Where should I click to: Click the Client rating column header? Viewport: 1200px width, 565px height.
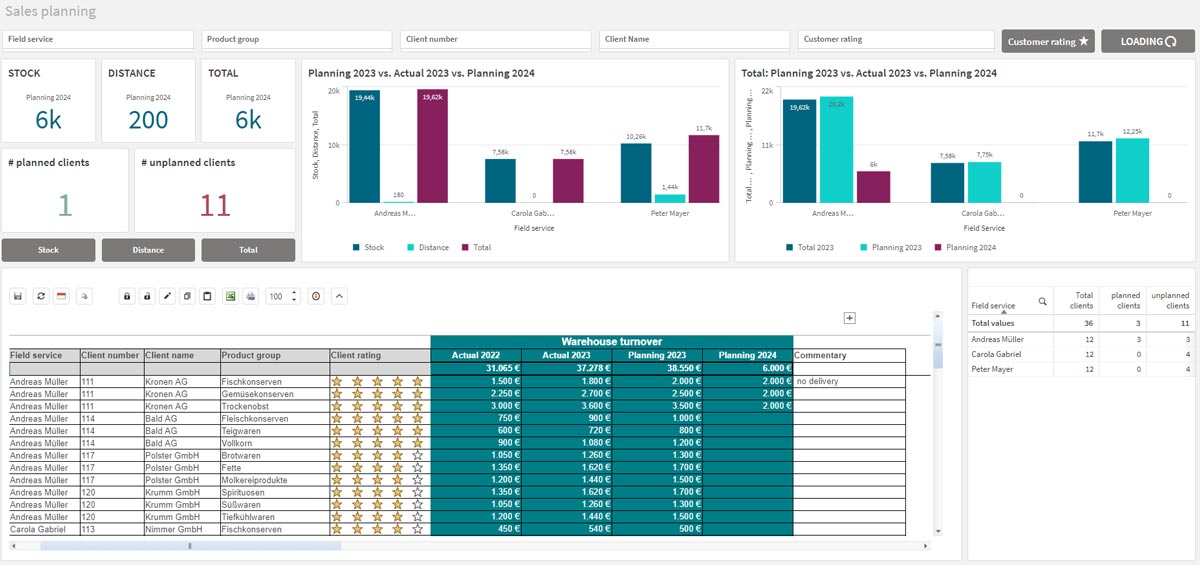coord(380,355)
